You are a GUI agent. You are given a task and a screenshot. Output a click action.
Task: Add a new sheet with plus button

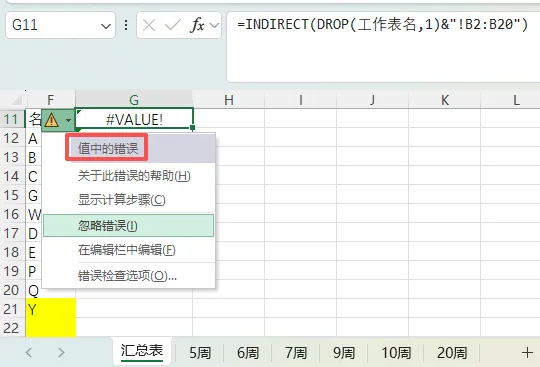click(527, 353)
